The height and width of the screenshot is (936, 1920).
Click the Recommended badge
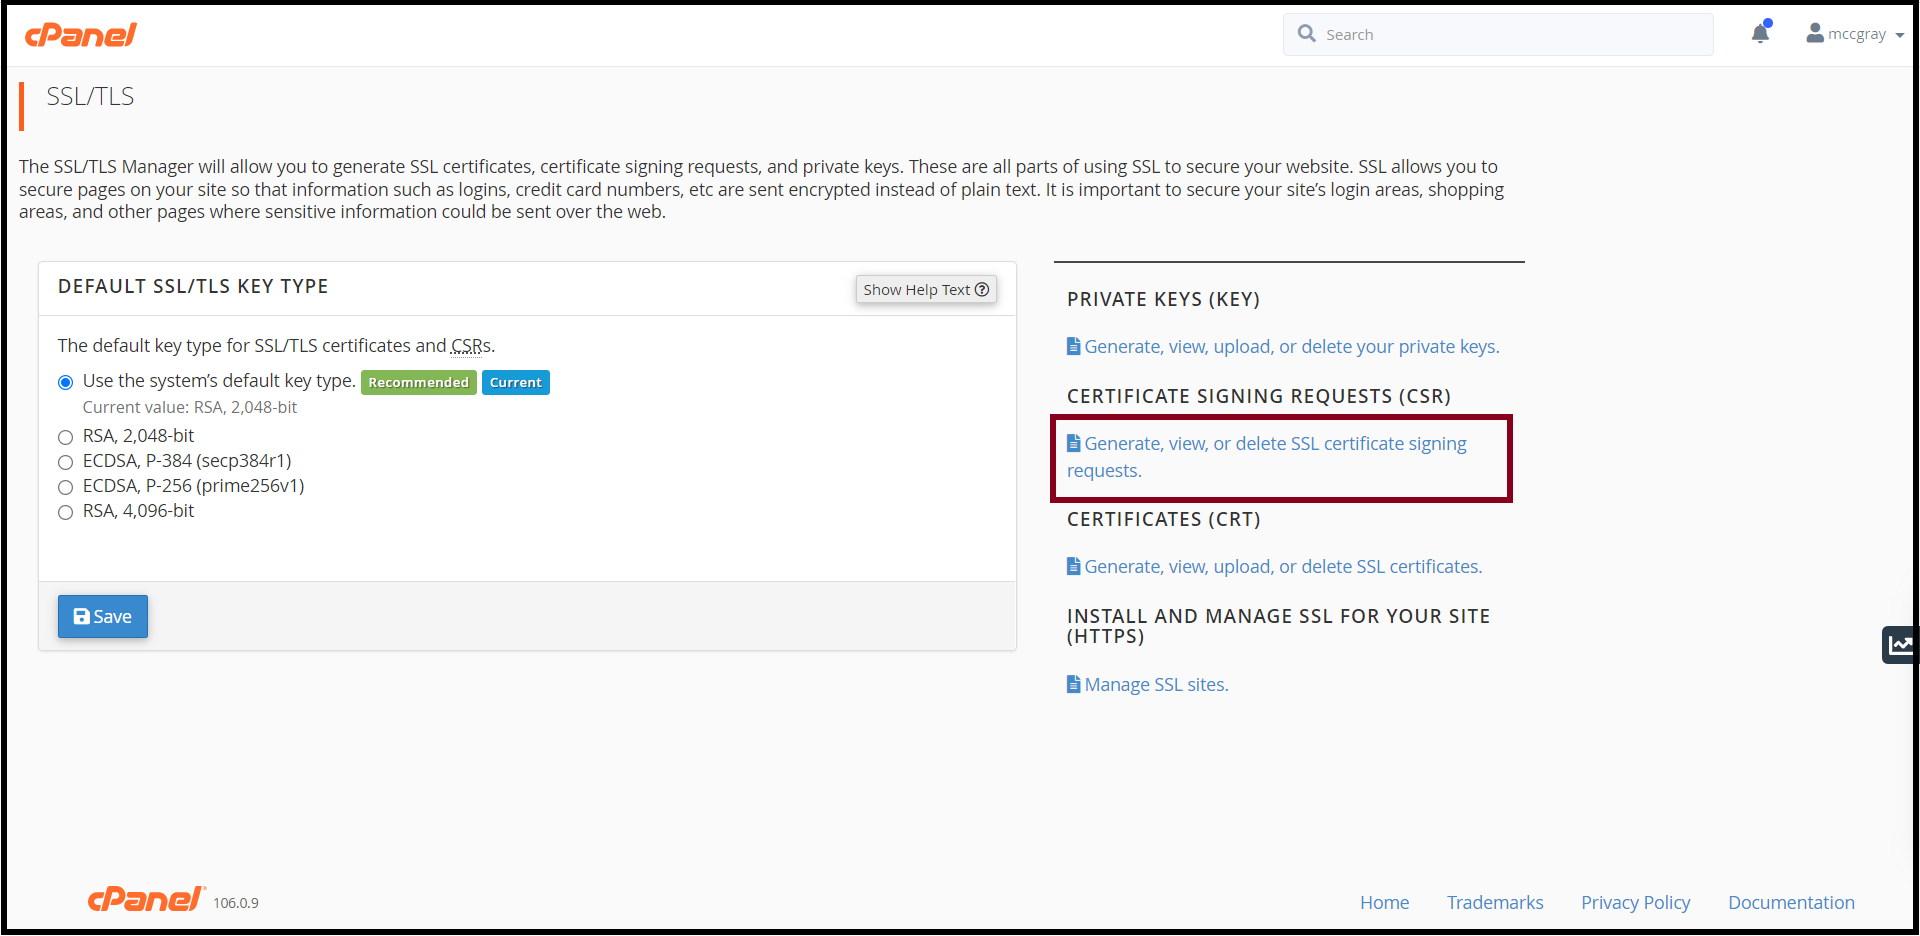click(x=418, y=382)
